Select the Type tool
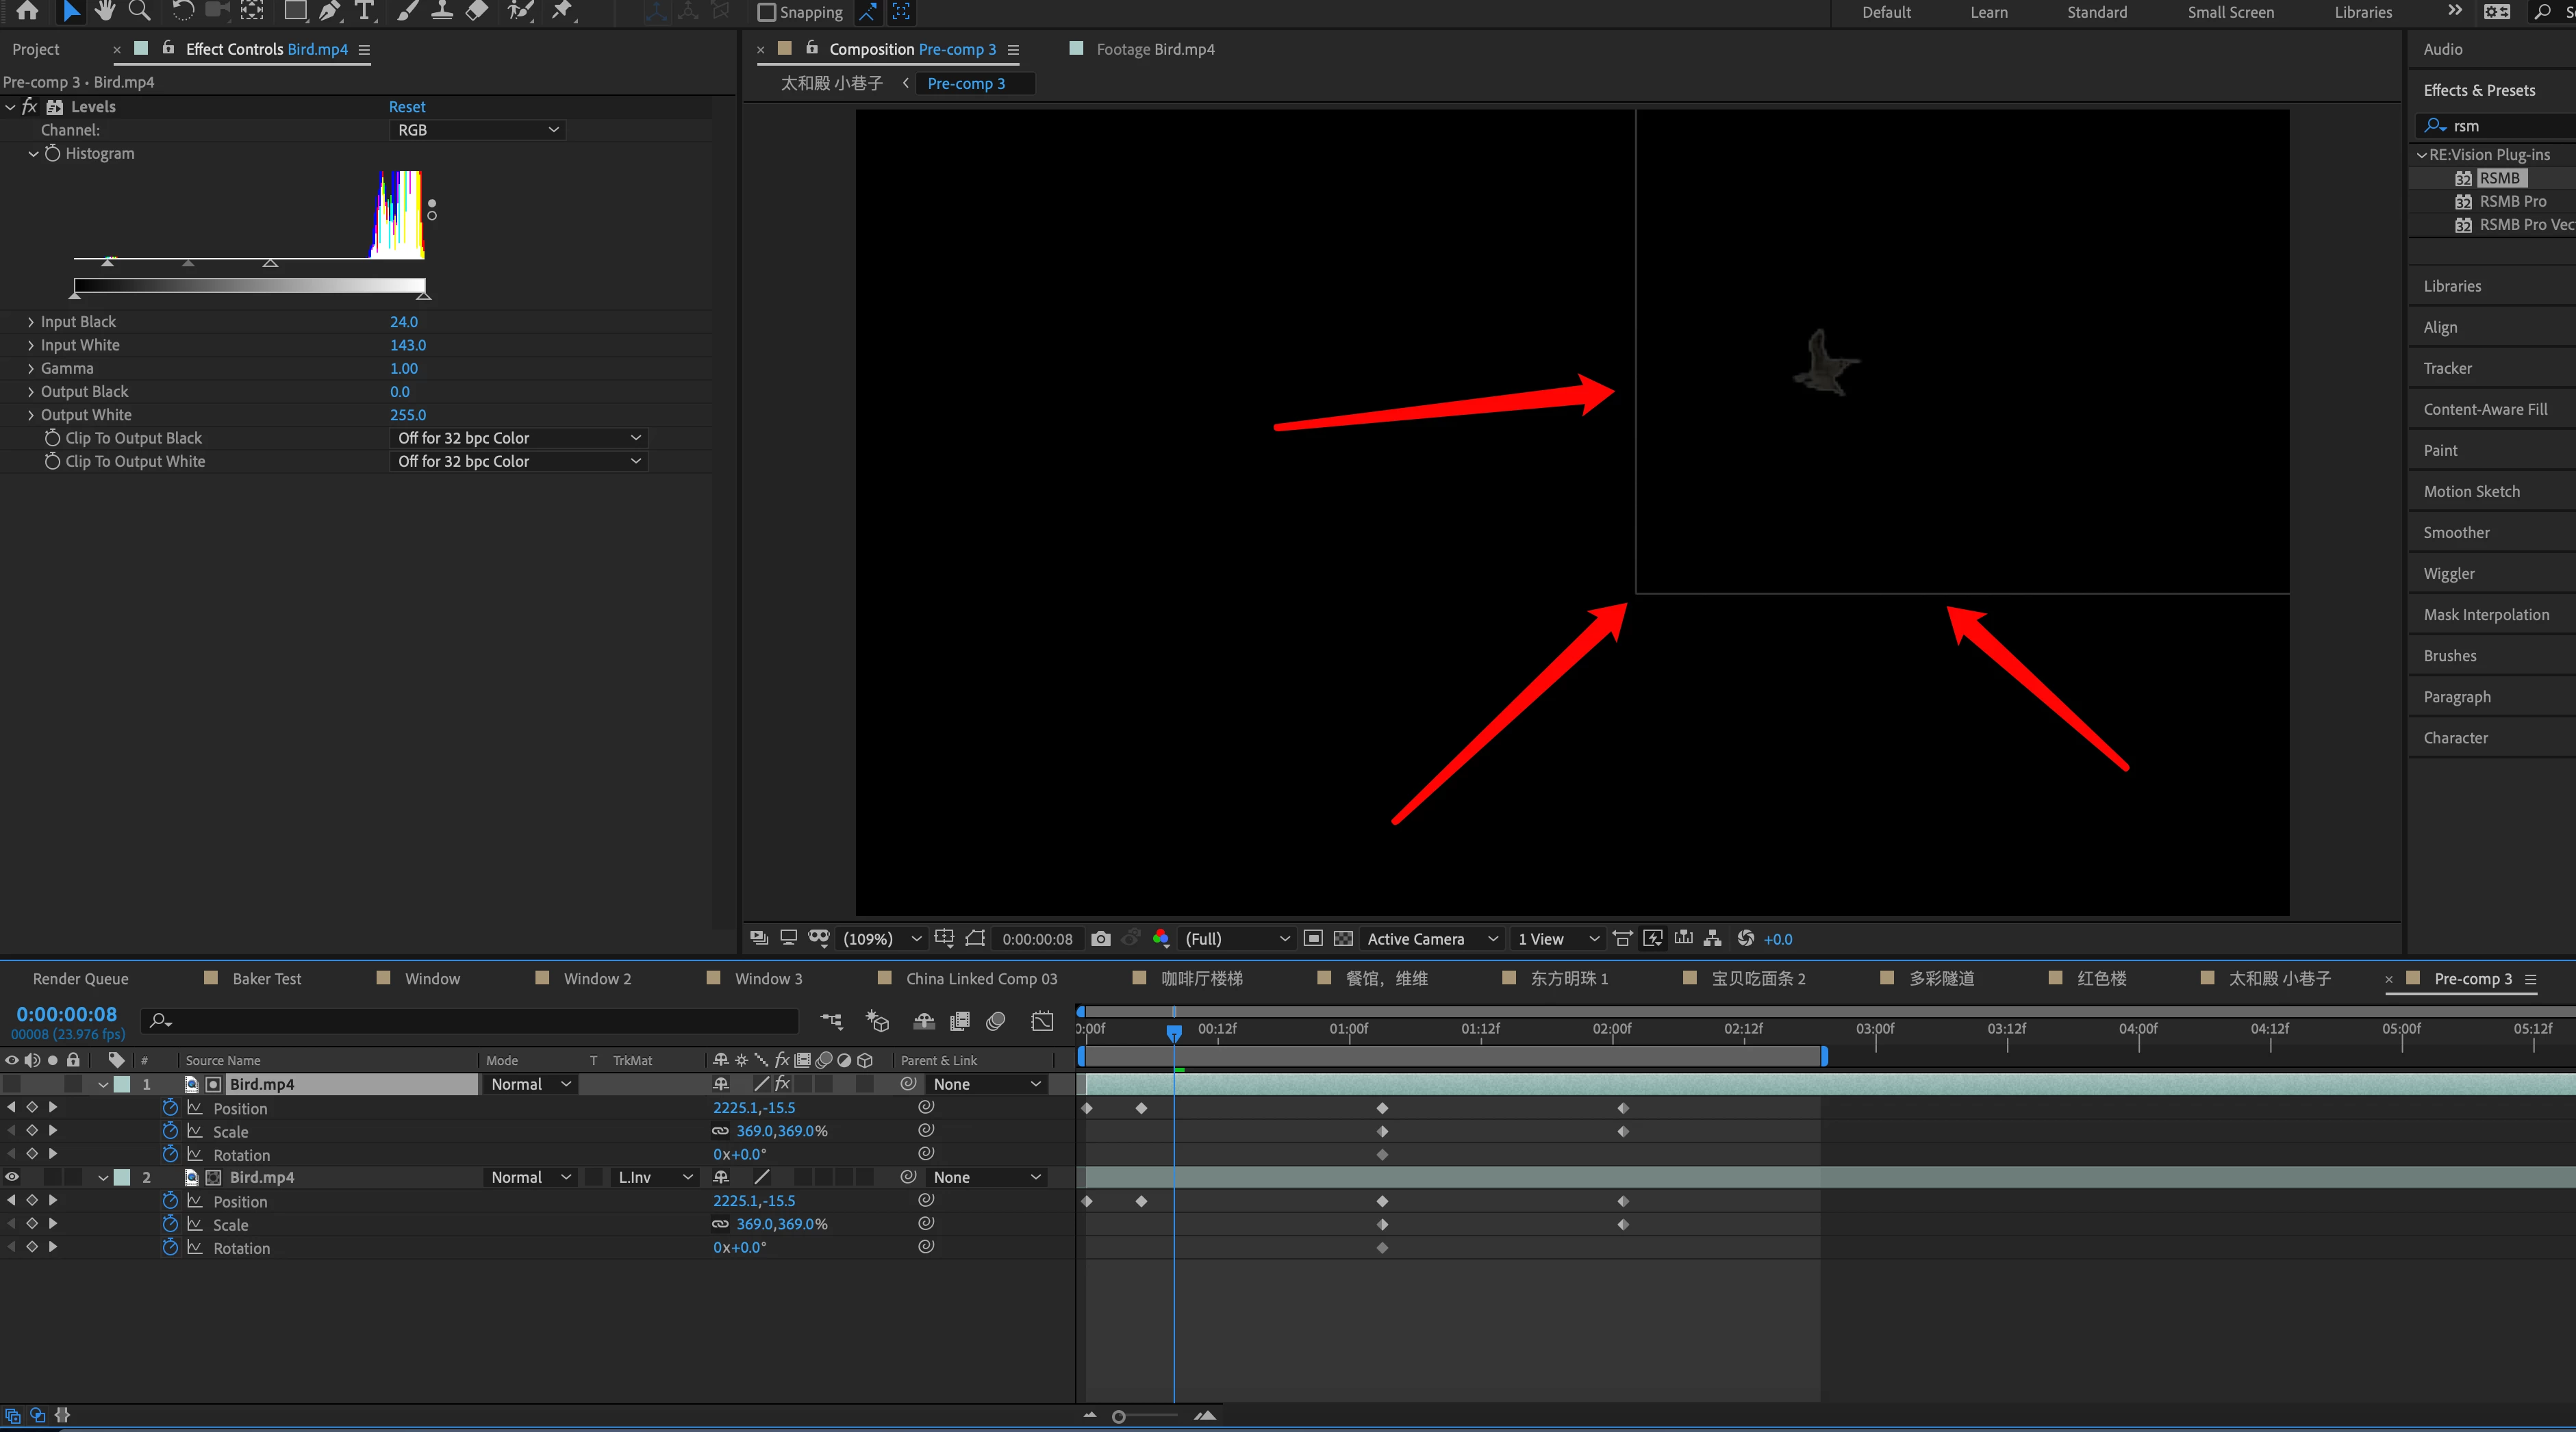This screenshot has height=1432, width=2576. (365, 11)
